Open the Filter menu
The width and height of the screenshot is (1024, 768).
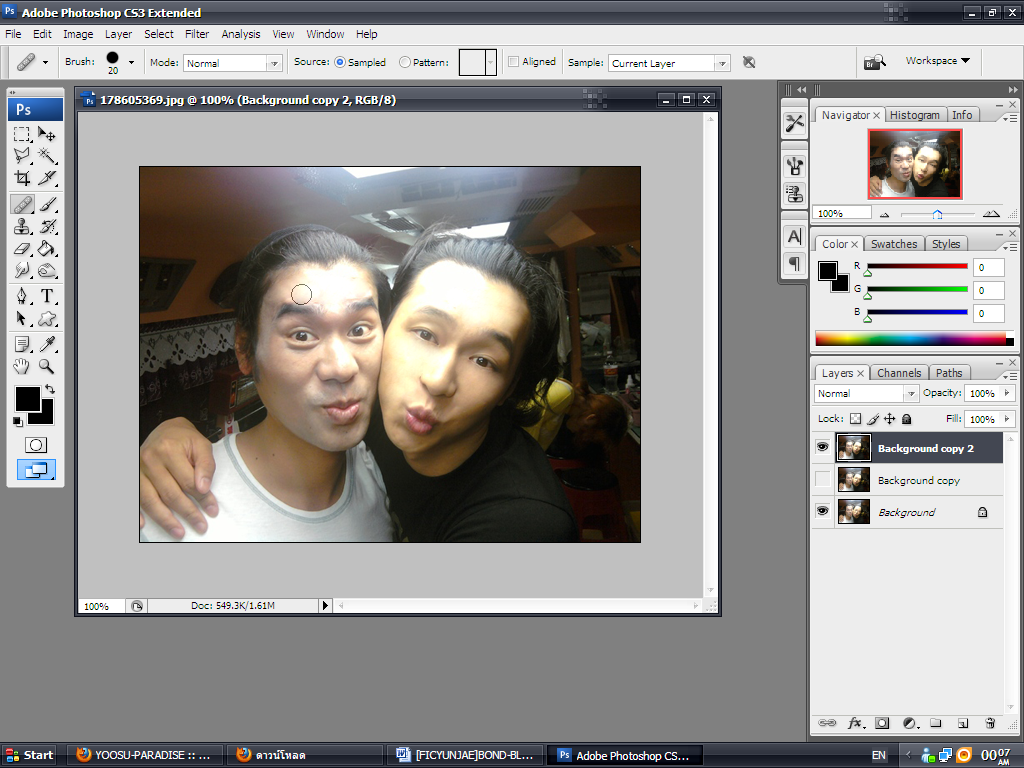(x=197, y=34)
